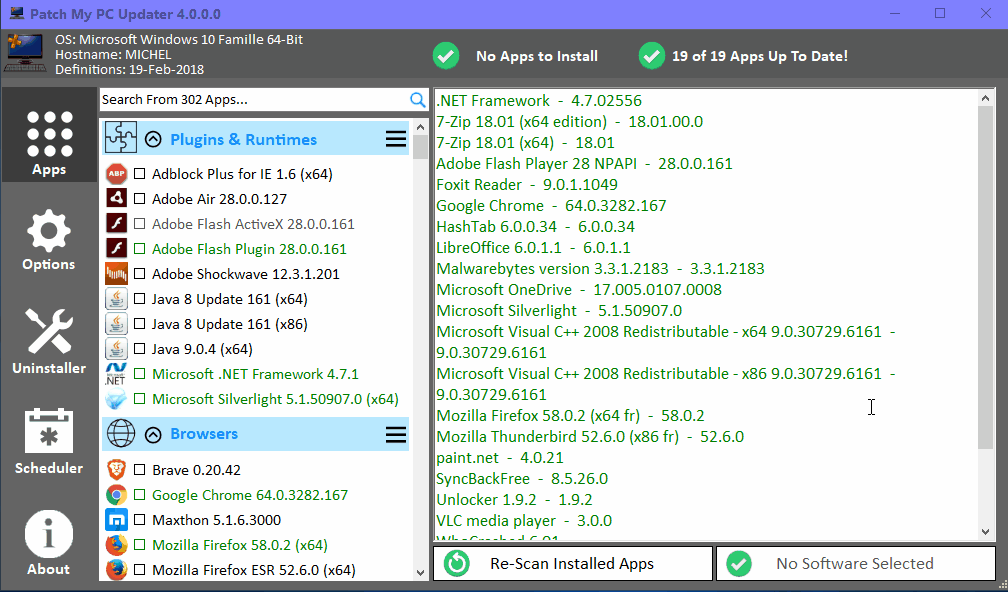Image resolution: width=1008 pixels, height=592 pixels.
Task: Check the Adobe Flash Plugin 28.0.0.161 checkbox
Action: tap(140, 249)
